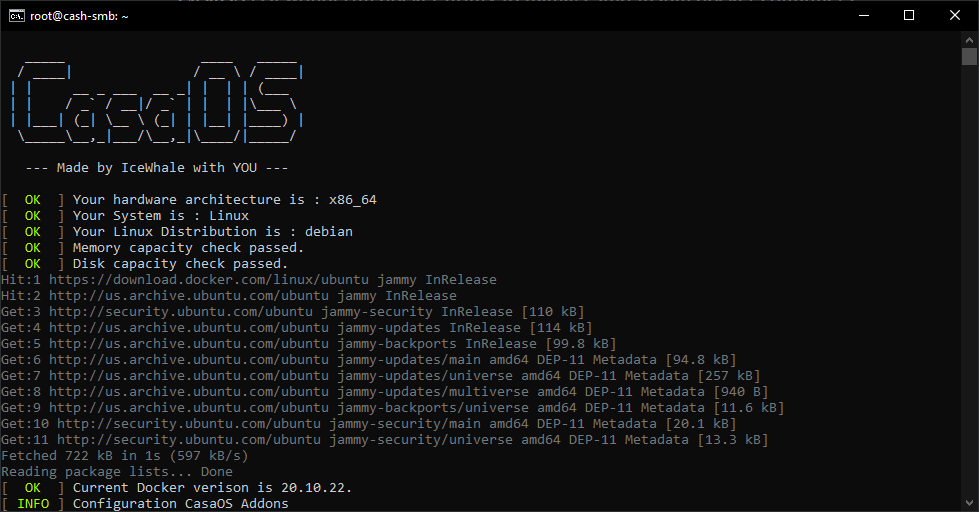Minimize the root@cash-smb terminal window
Screen dimensions: 979x512
(x=864, y=16)
